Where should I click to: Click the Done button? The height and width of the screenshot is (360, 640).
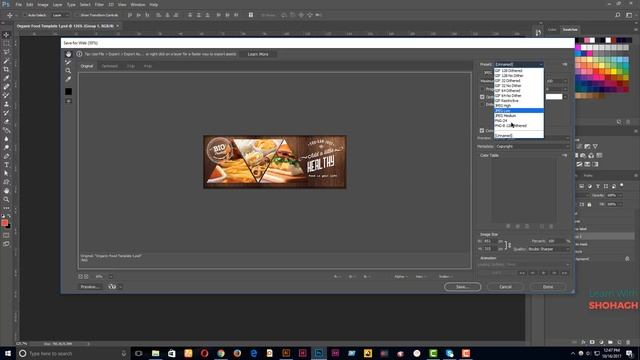pyautogui.click(x=548, y=287)
